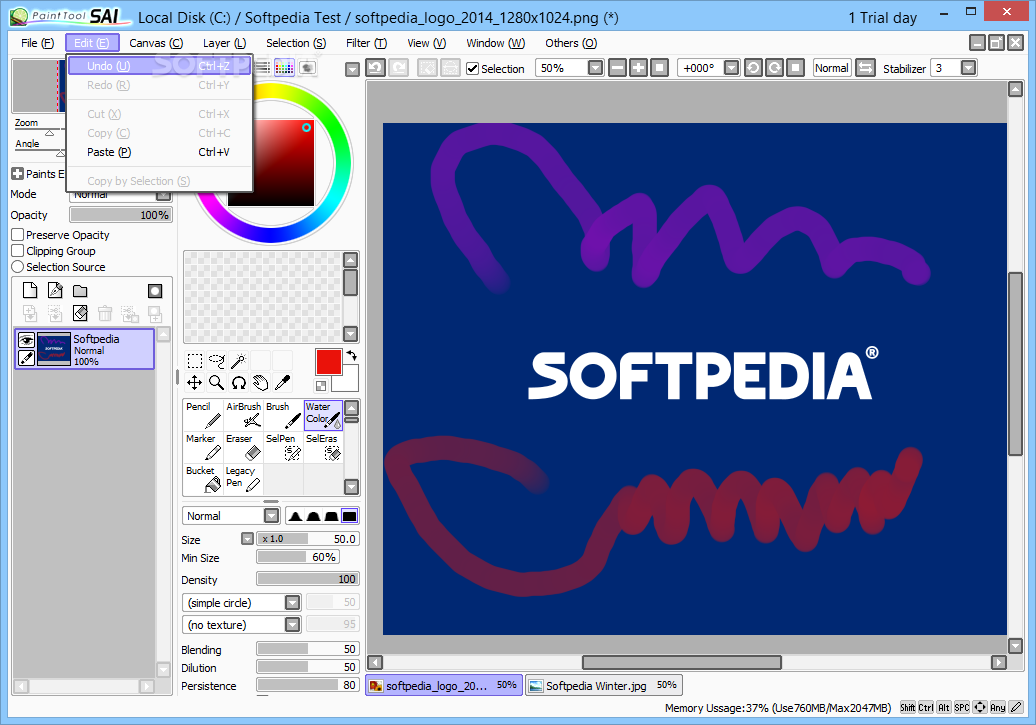This screenshot has height=725, width=1036.
Task: Activate the hand pan tool
Action: point(260,383)
